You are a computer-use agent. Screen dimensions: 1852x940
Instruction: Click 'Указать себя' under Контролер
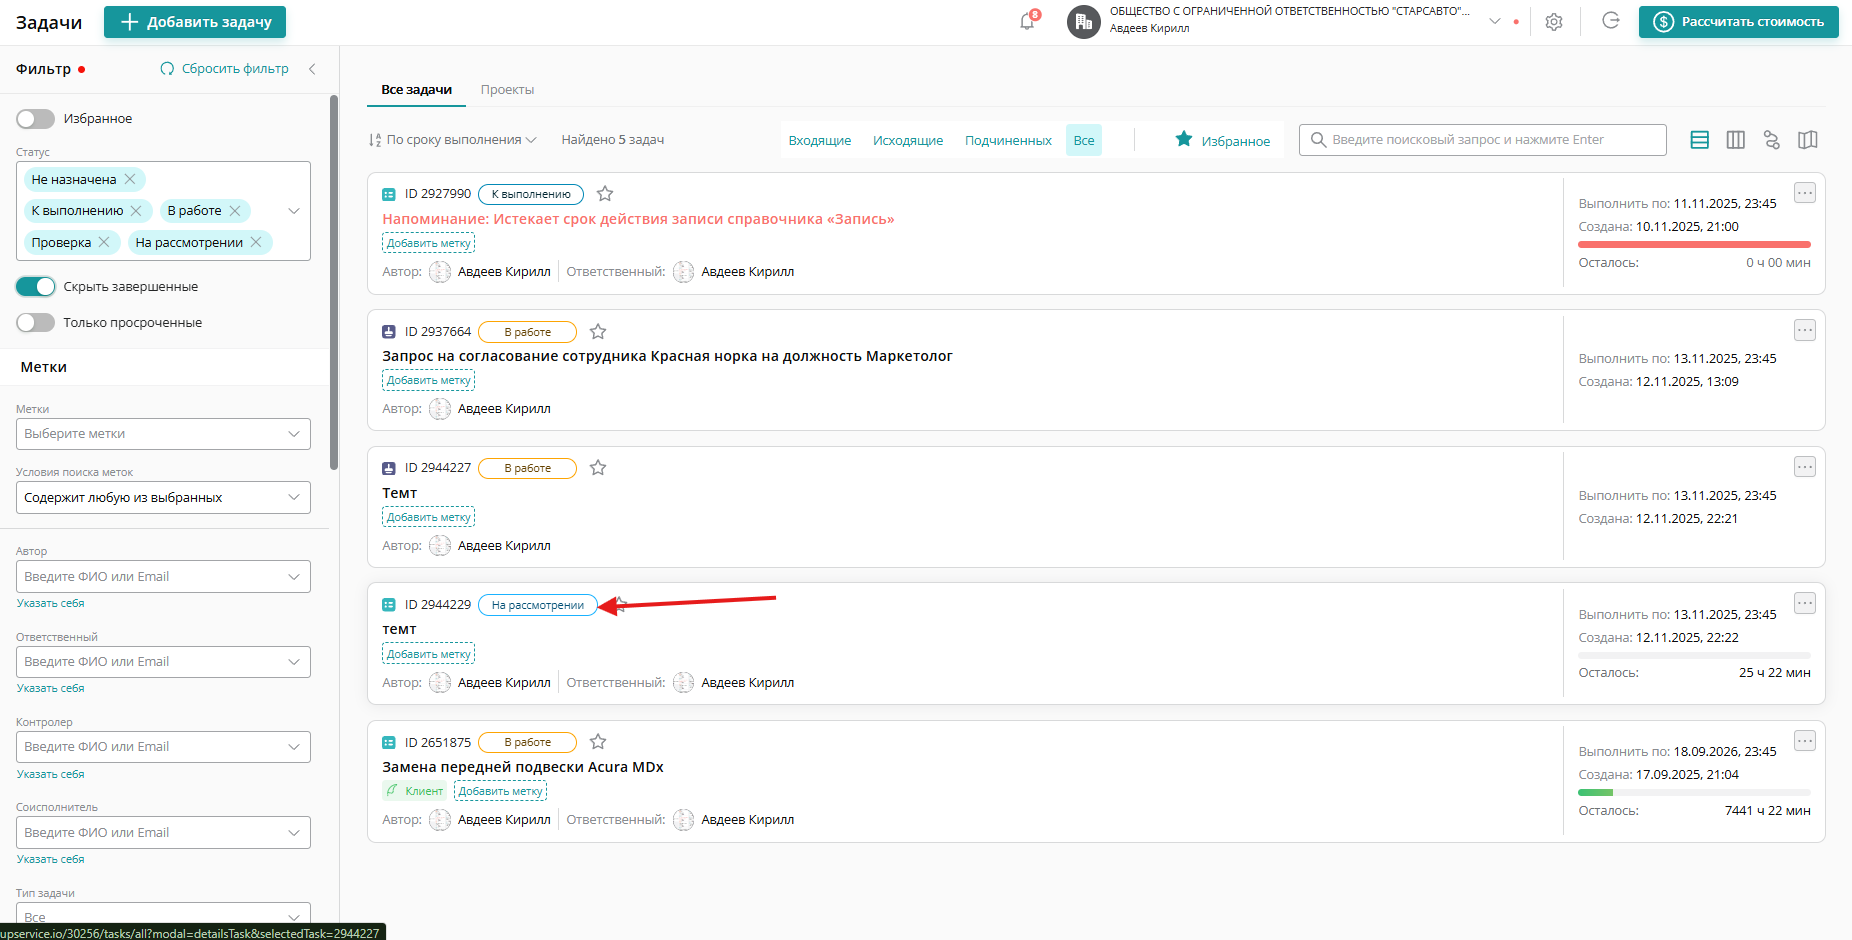(x=50, y=775)
